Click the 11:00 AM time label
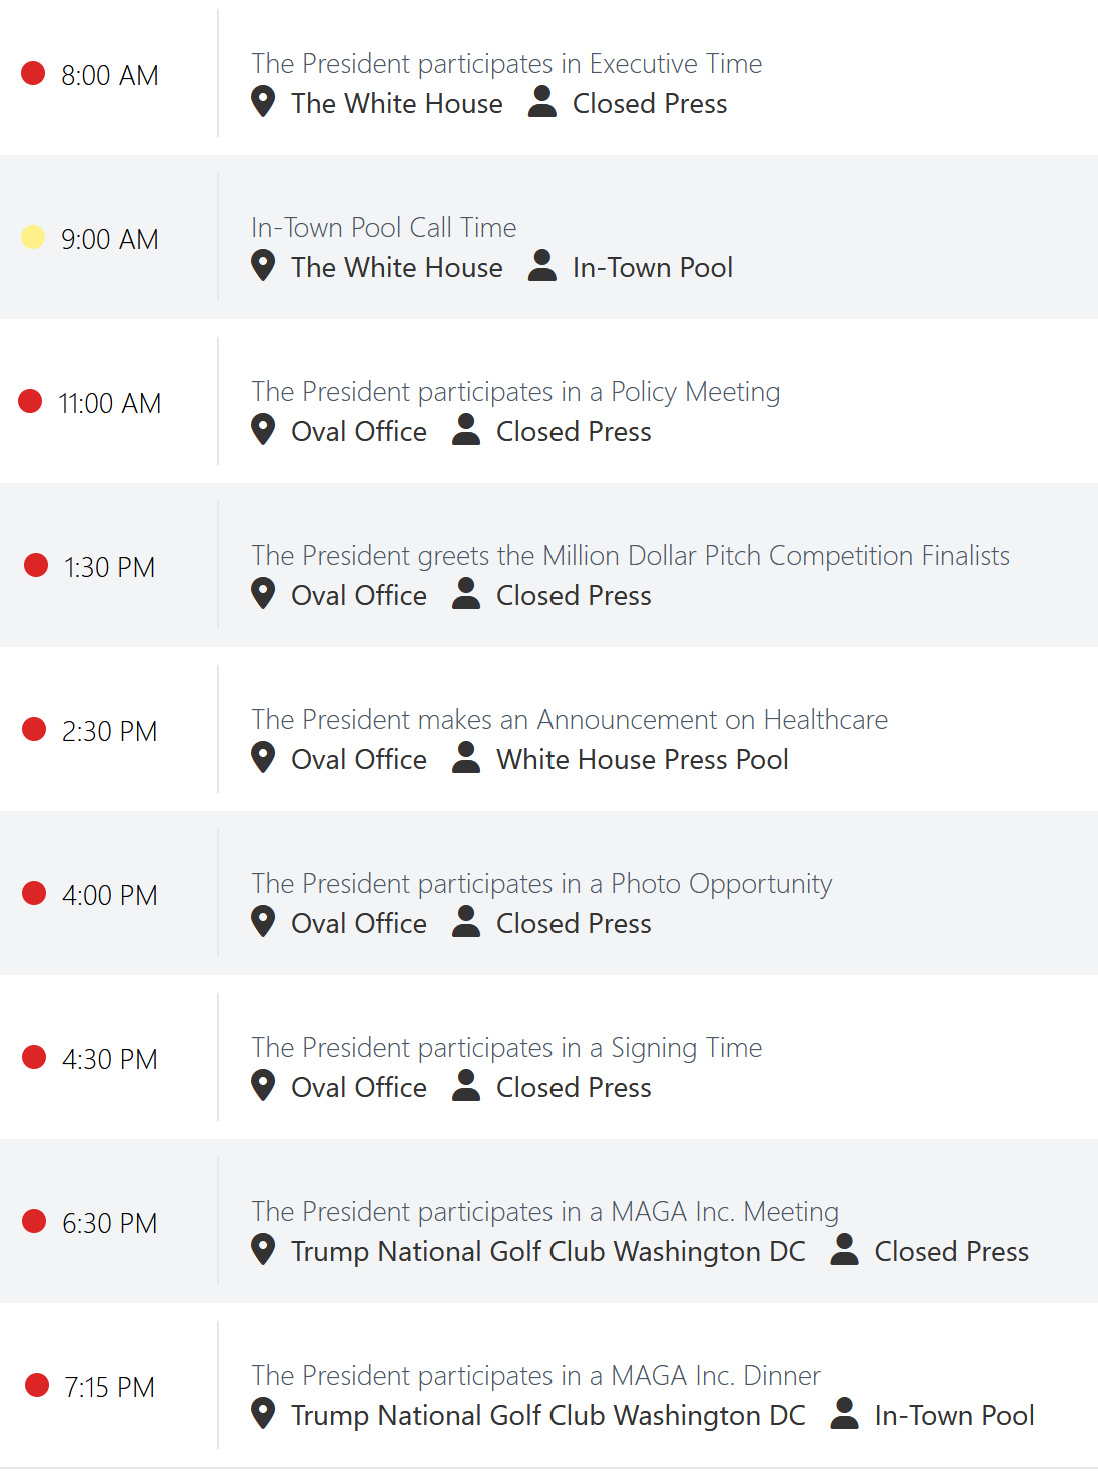Viewport: 1098px width, 1472px height. pos(110,403)
